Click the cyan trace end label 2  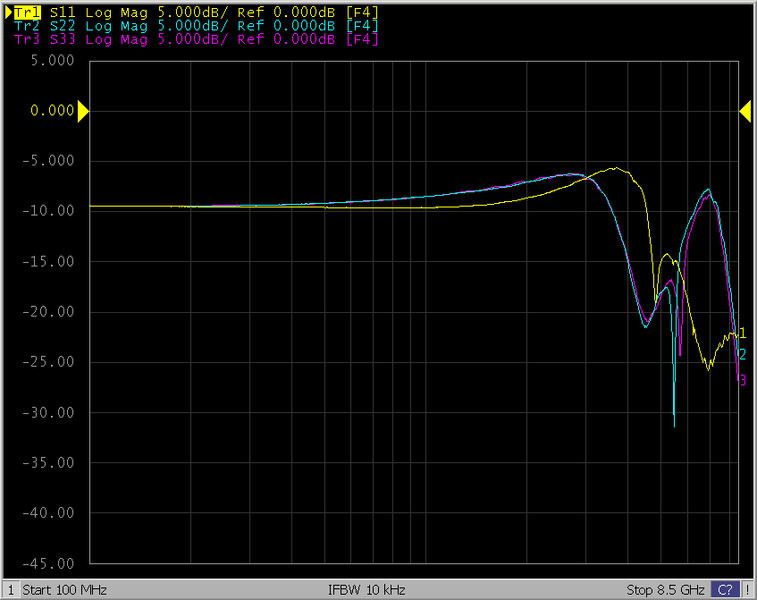(x=742, y=354)
